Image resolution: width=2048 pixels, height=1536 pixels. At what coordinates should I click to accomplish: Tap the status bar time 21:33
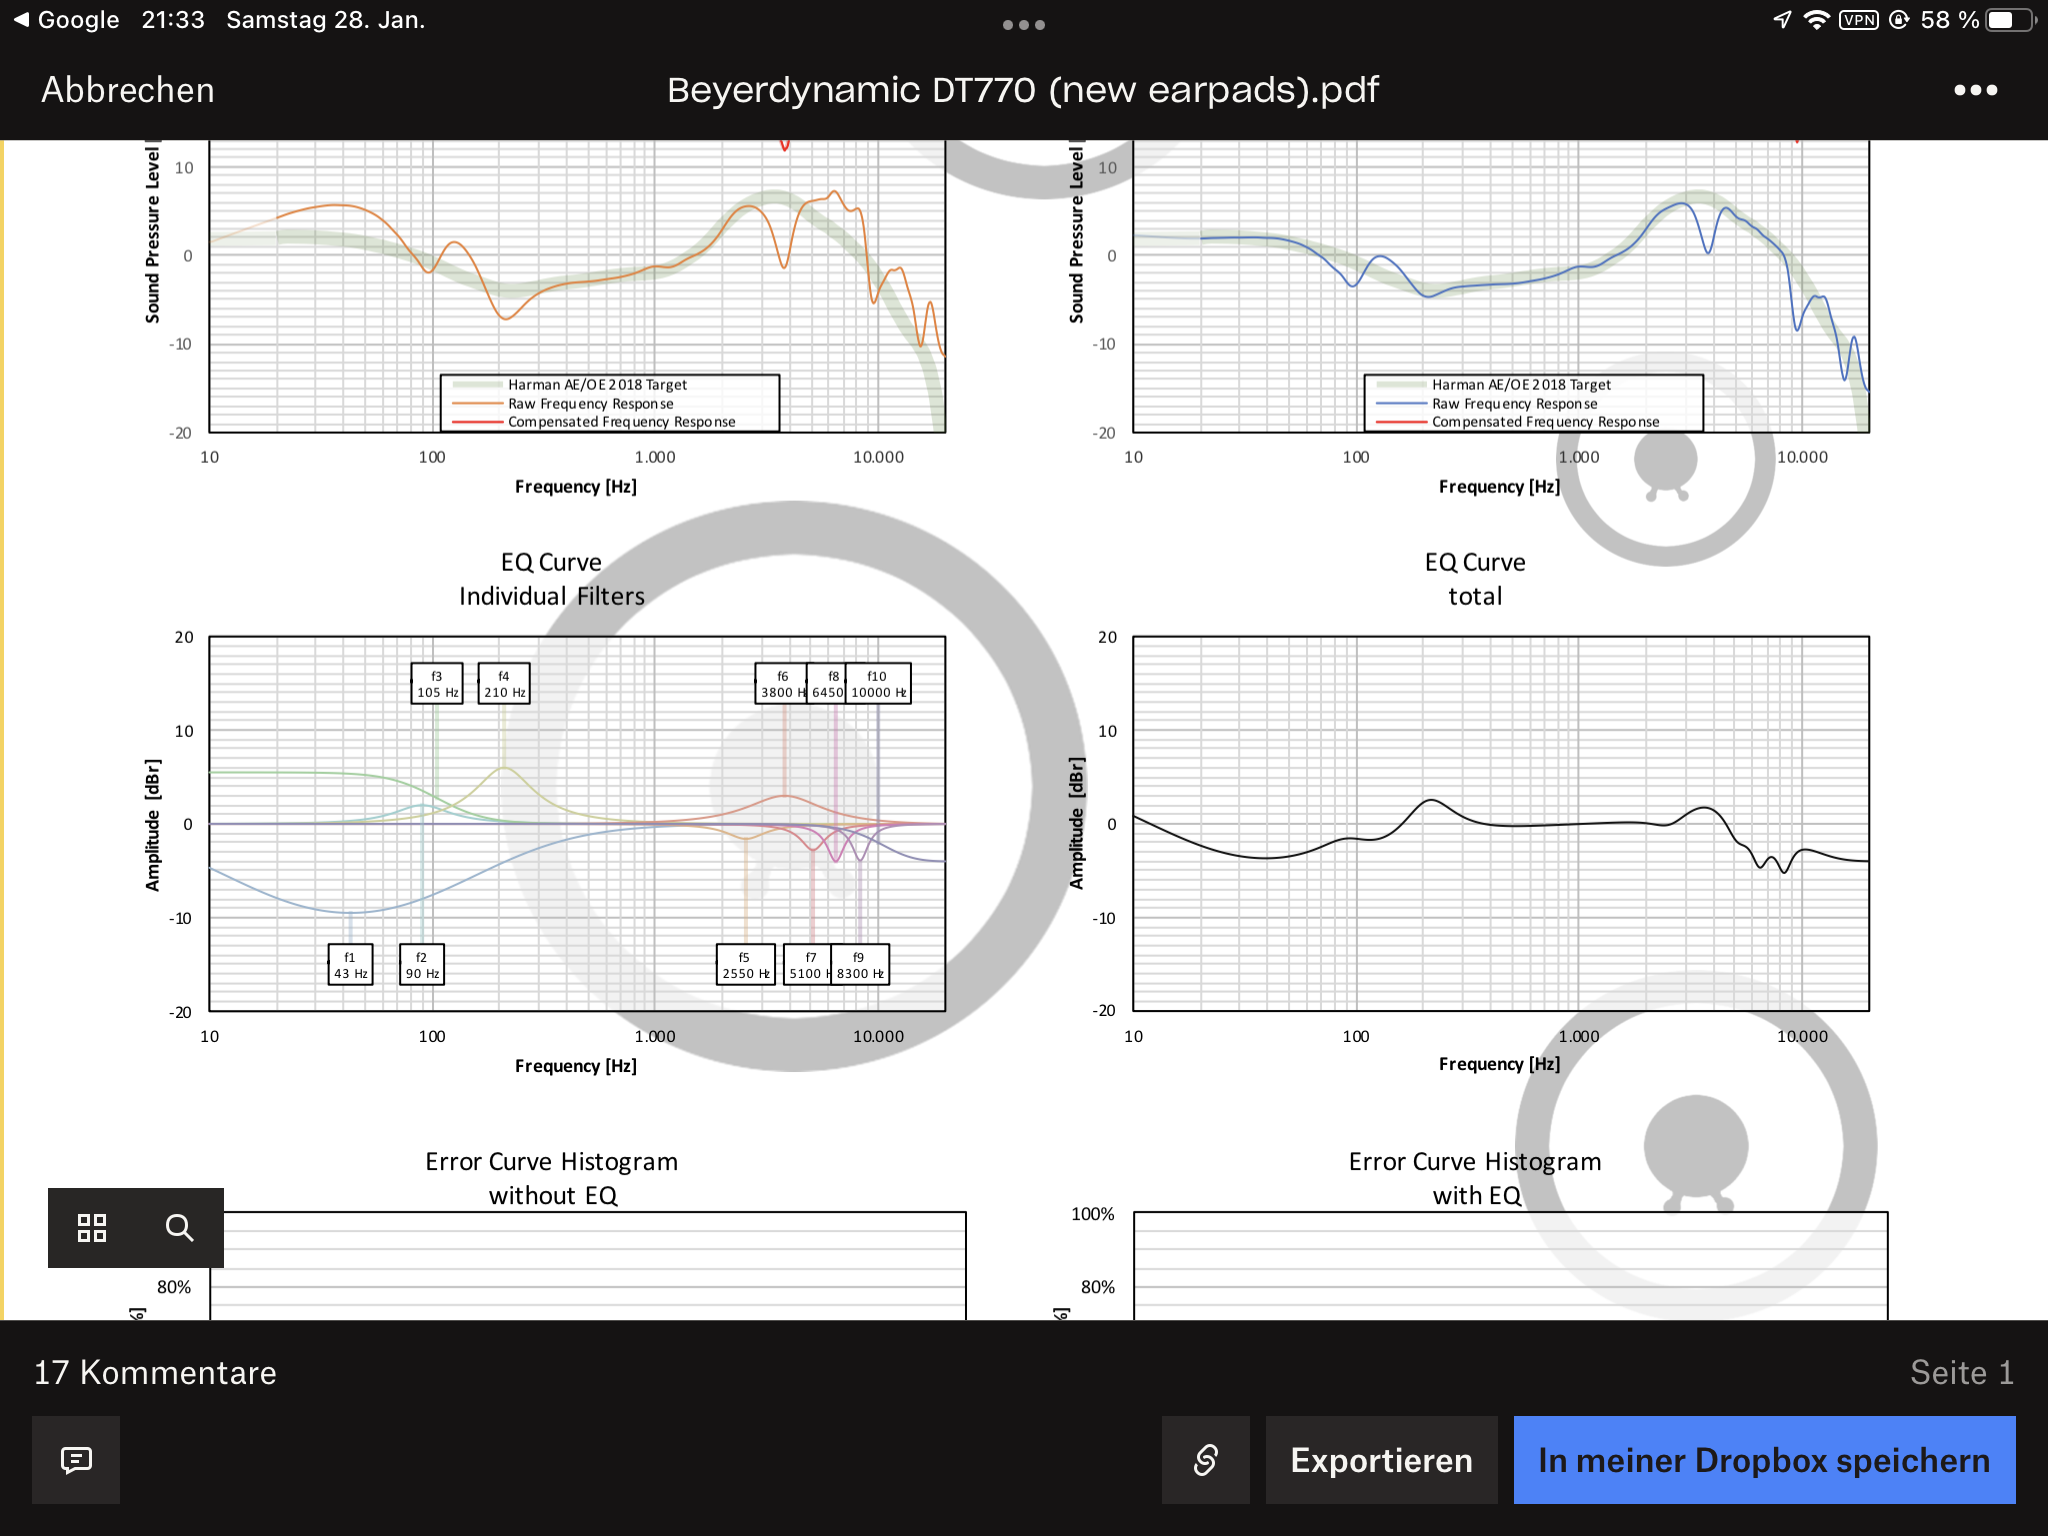click(173, 20)
